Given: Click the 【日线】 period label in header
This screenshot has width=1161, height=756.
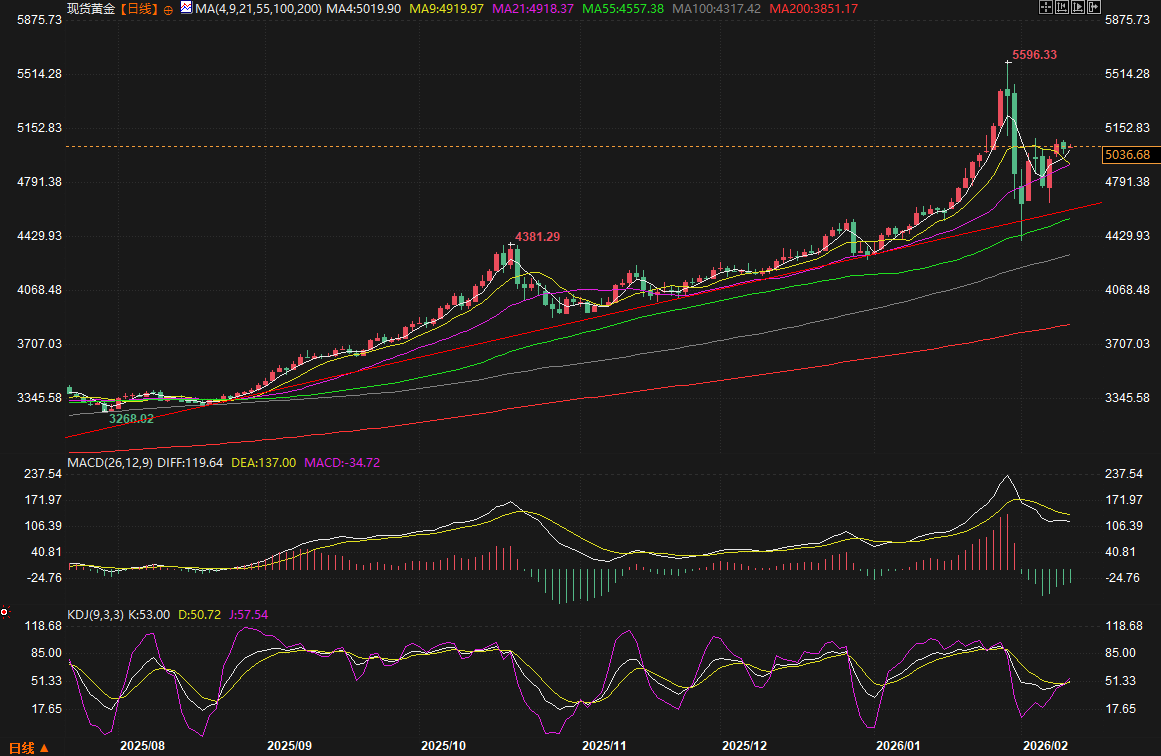Looking at the screenshot, I should click(139, 8).
